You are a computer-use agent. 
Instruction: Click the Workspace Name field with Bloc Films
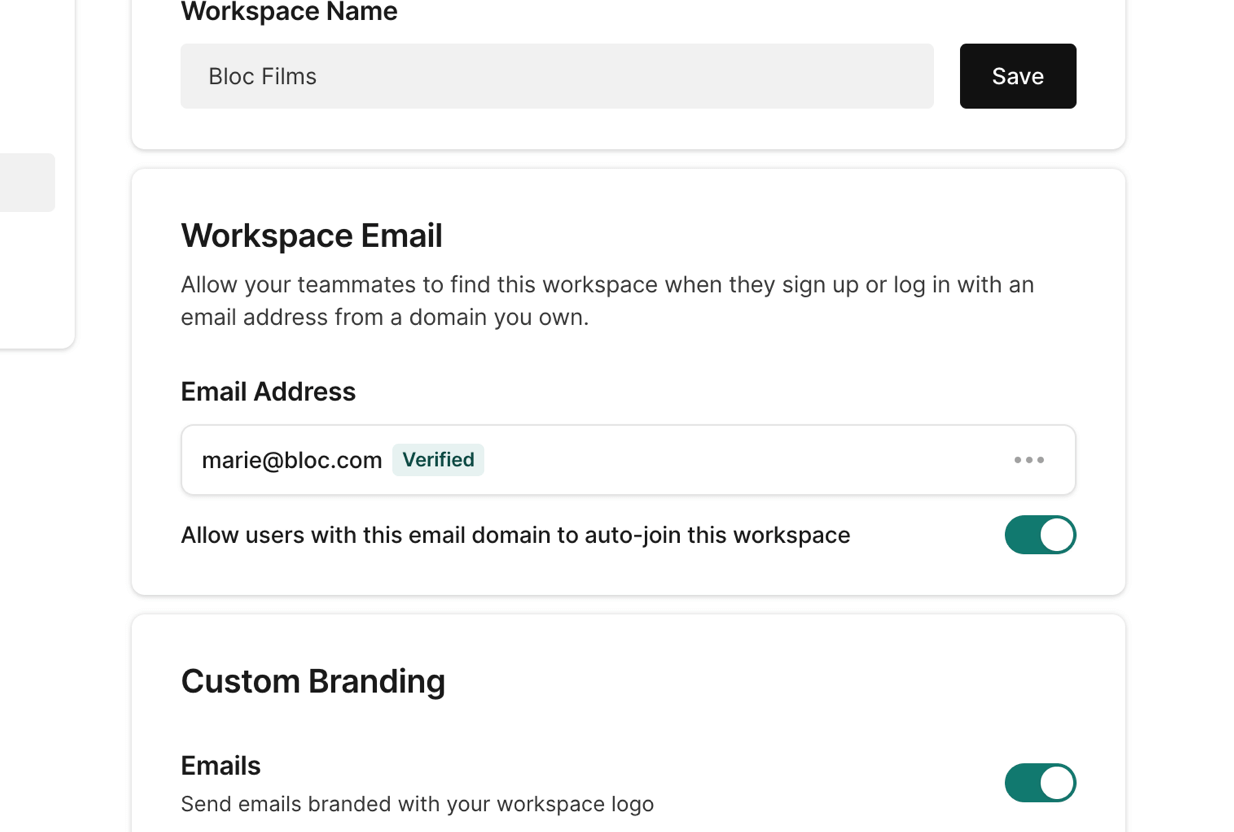coord(556,76)
